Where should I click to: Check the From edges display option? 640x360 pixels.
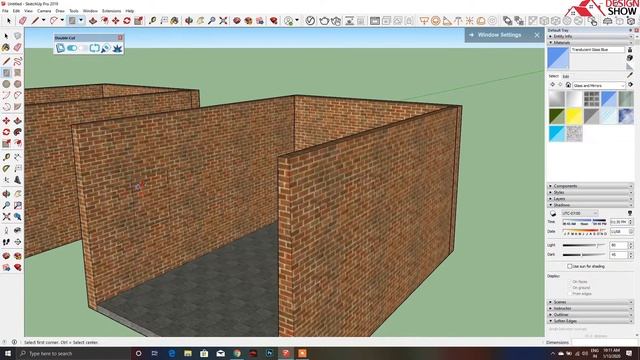pyautogui.click(x=570, y=293)
